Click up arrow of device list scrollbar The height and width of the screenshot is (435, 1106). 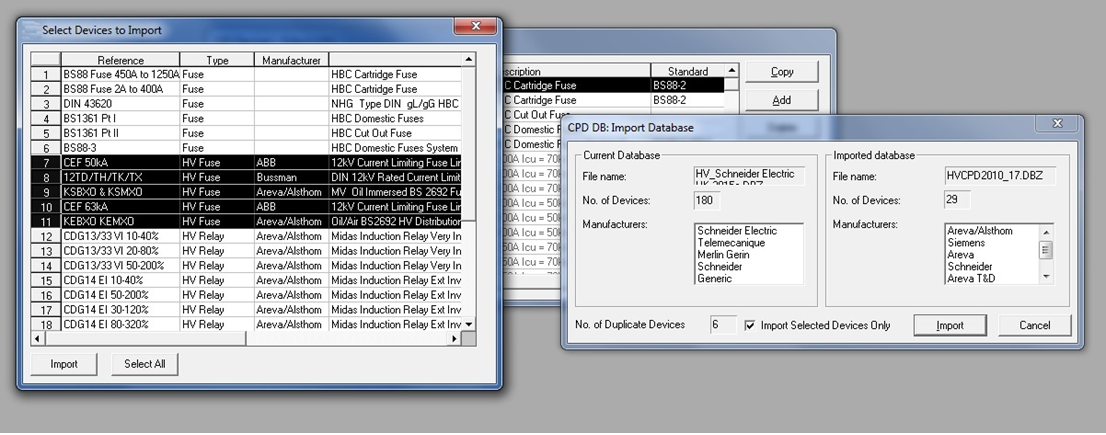point(468,59)
